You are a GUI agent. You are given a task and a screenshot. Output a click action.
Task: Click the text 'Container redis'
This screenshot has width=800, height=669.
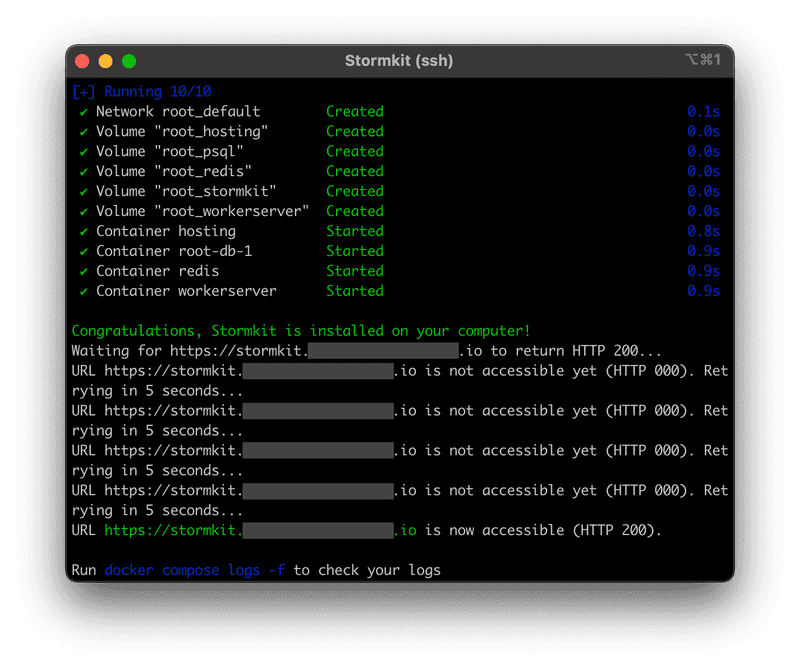(158, 271)
